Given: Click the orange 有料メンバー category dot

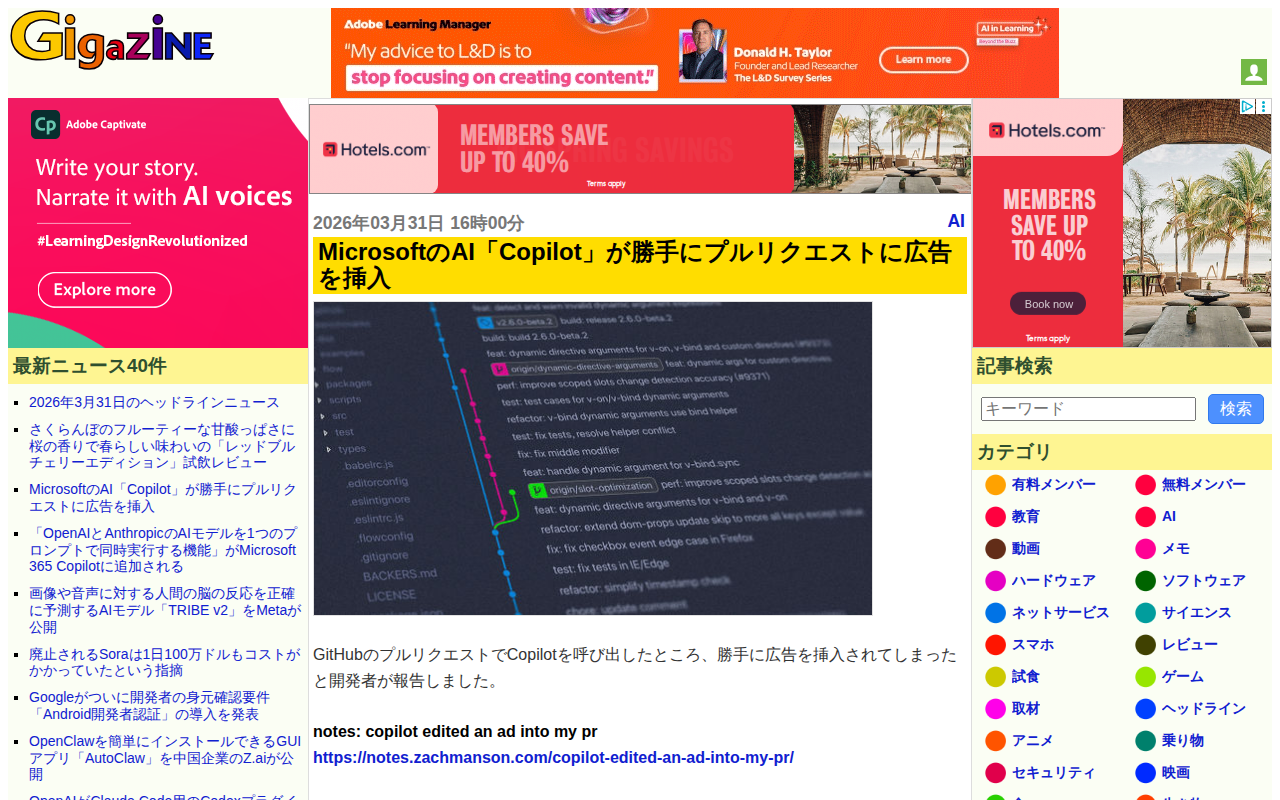Looking at the screenshot, I should (995, 485).
